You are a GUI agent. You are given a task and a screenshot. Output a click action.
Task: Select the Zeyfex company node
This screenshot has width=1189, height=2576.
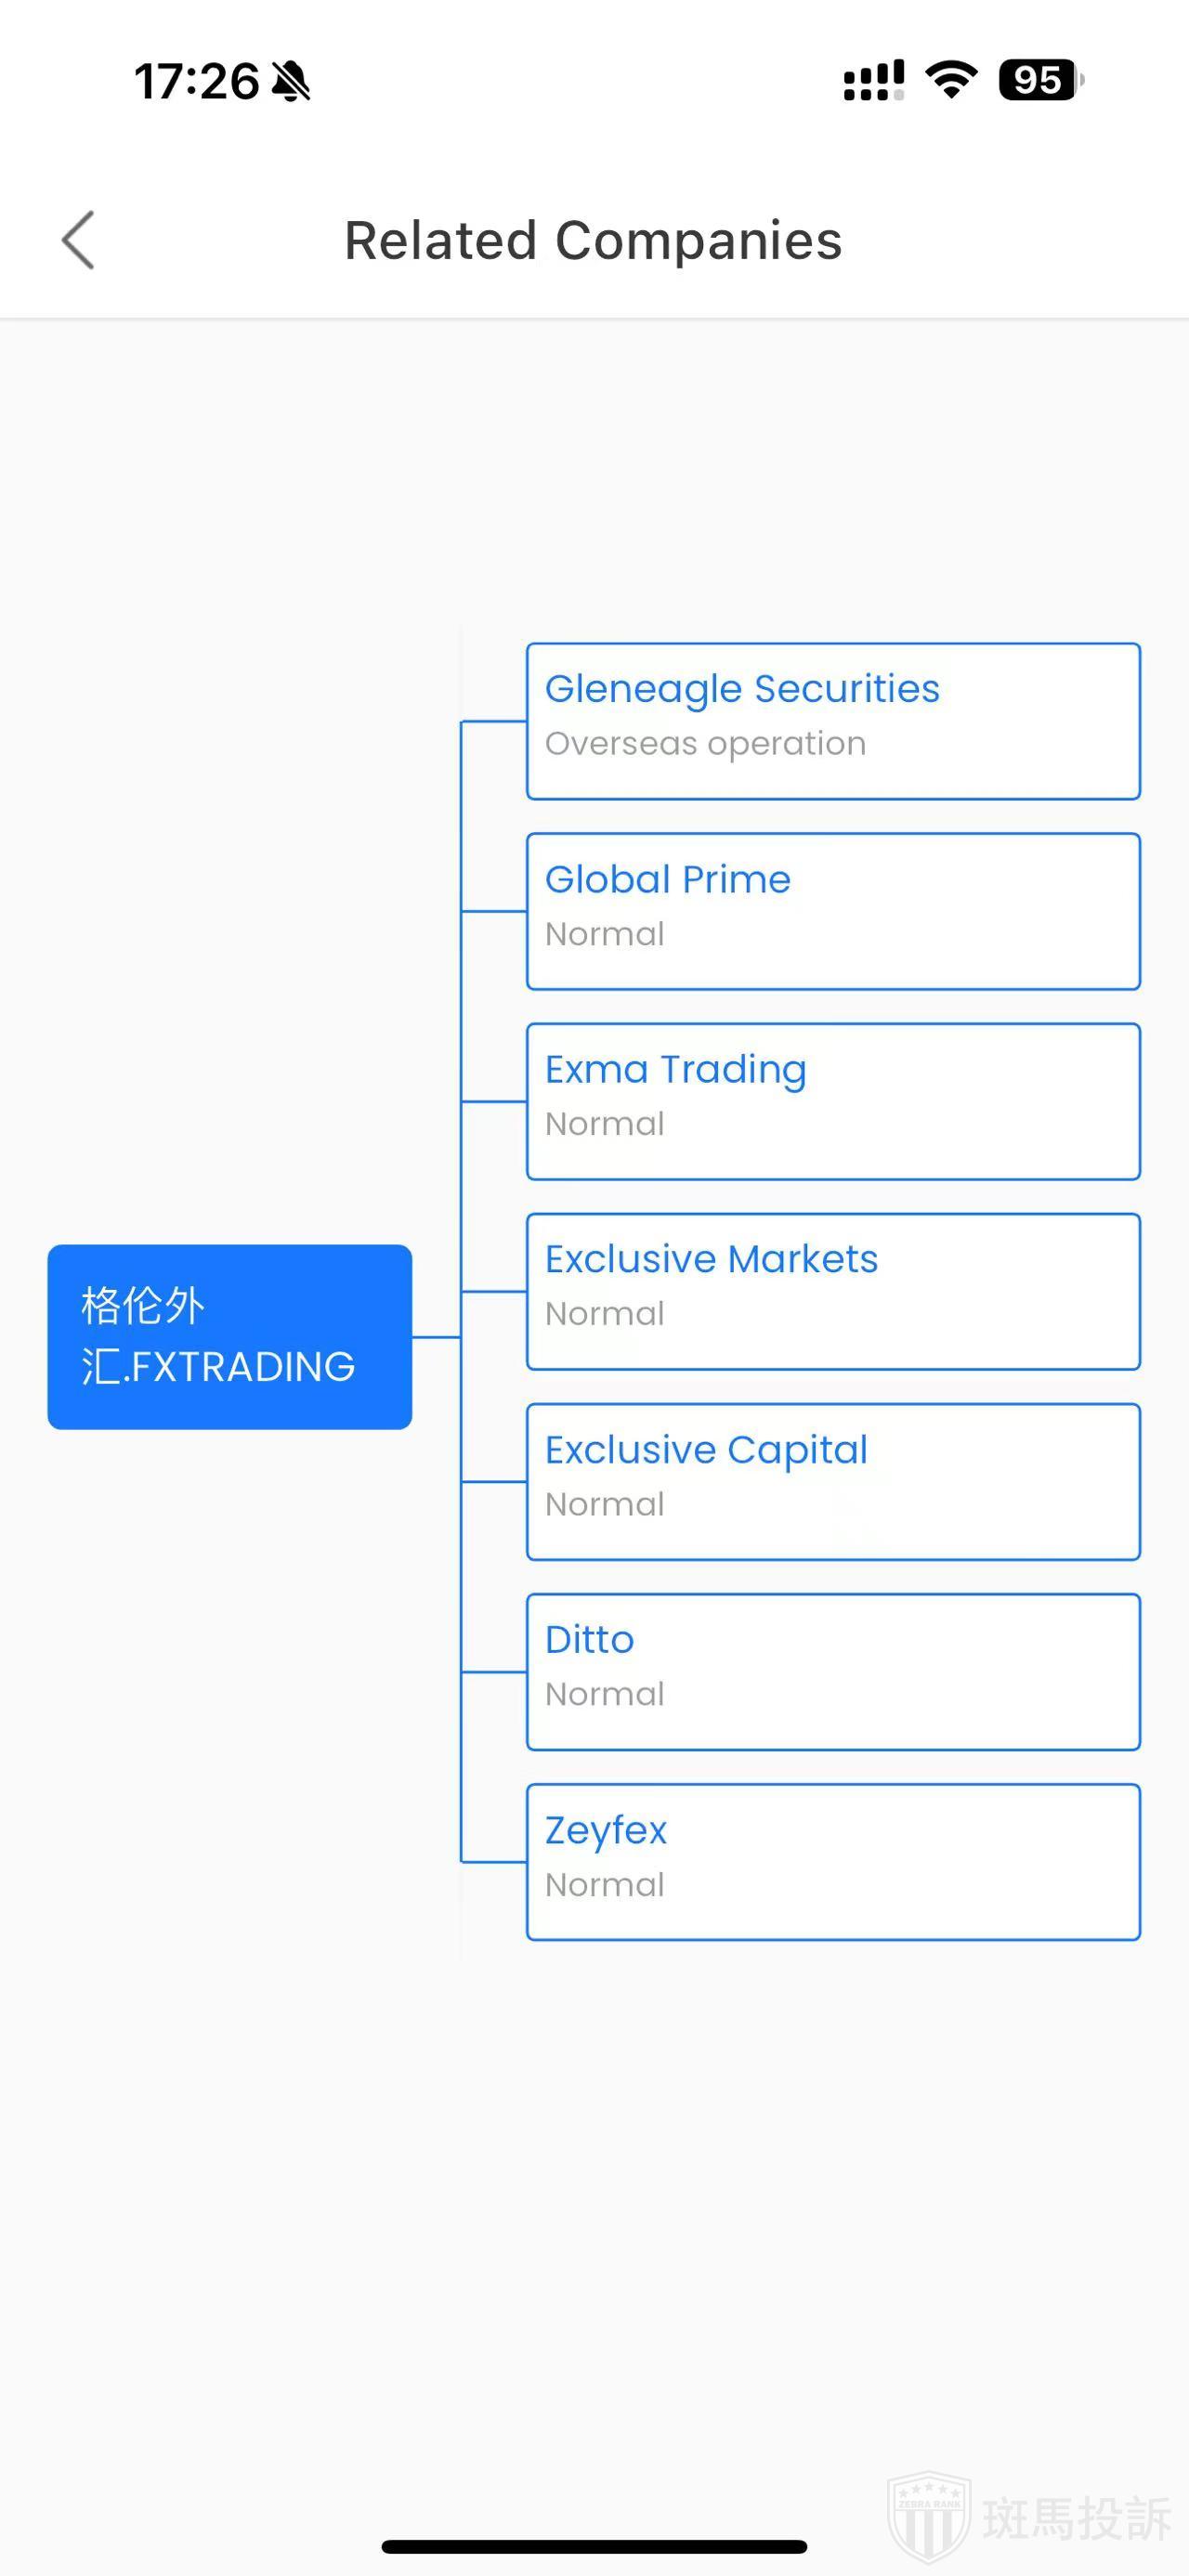coord(833,1861)
